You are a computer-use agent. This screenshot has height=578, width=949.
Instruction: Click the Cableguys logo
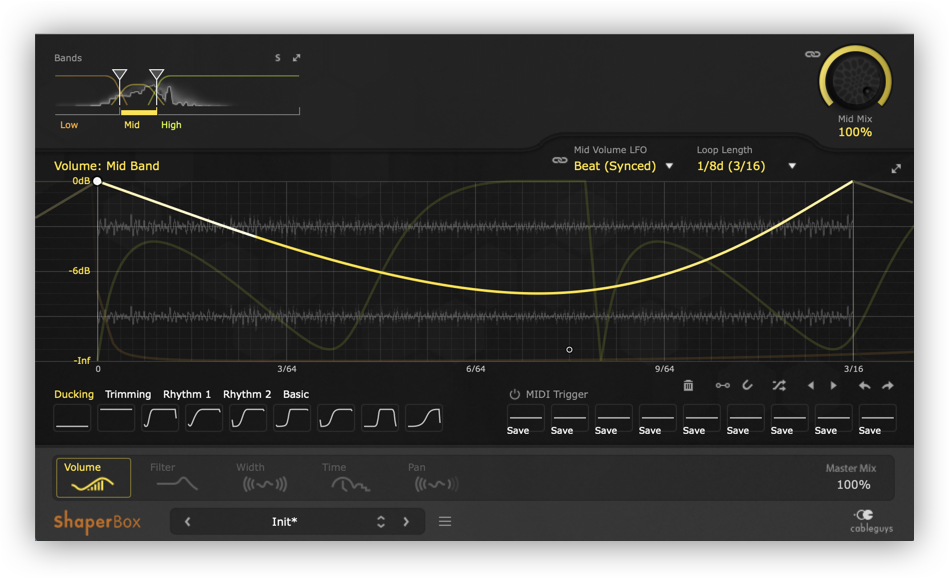tap(872, 521)
